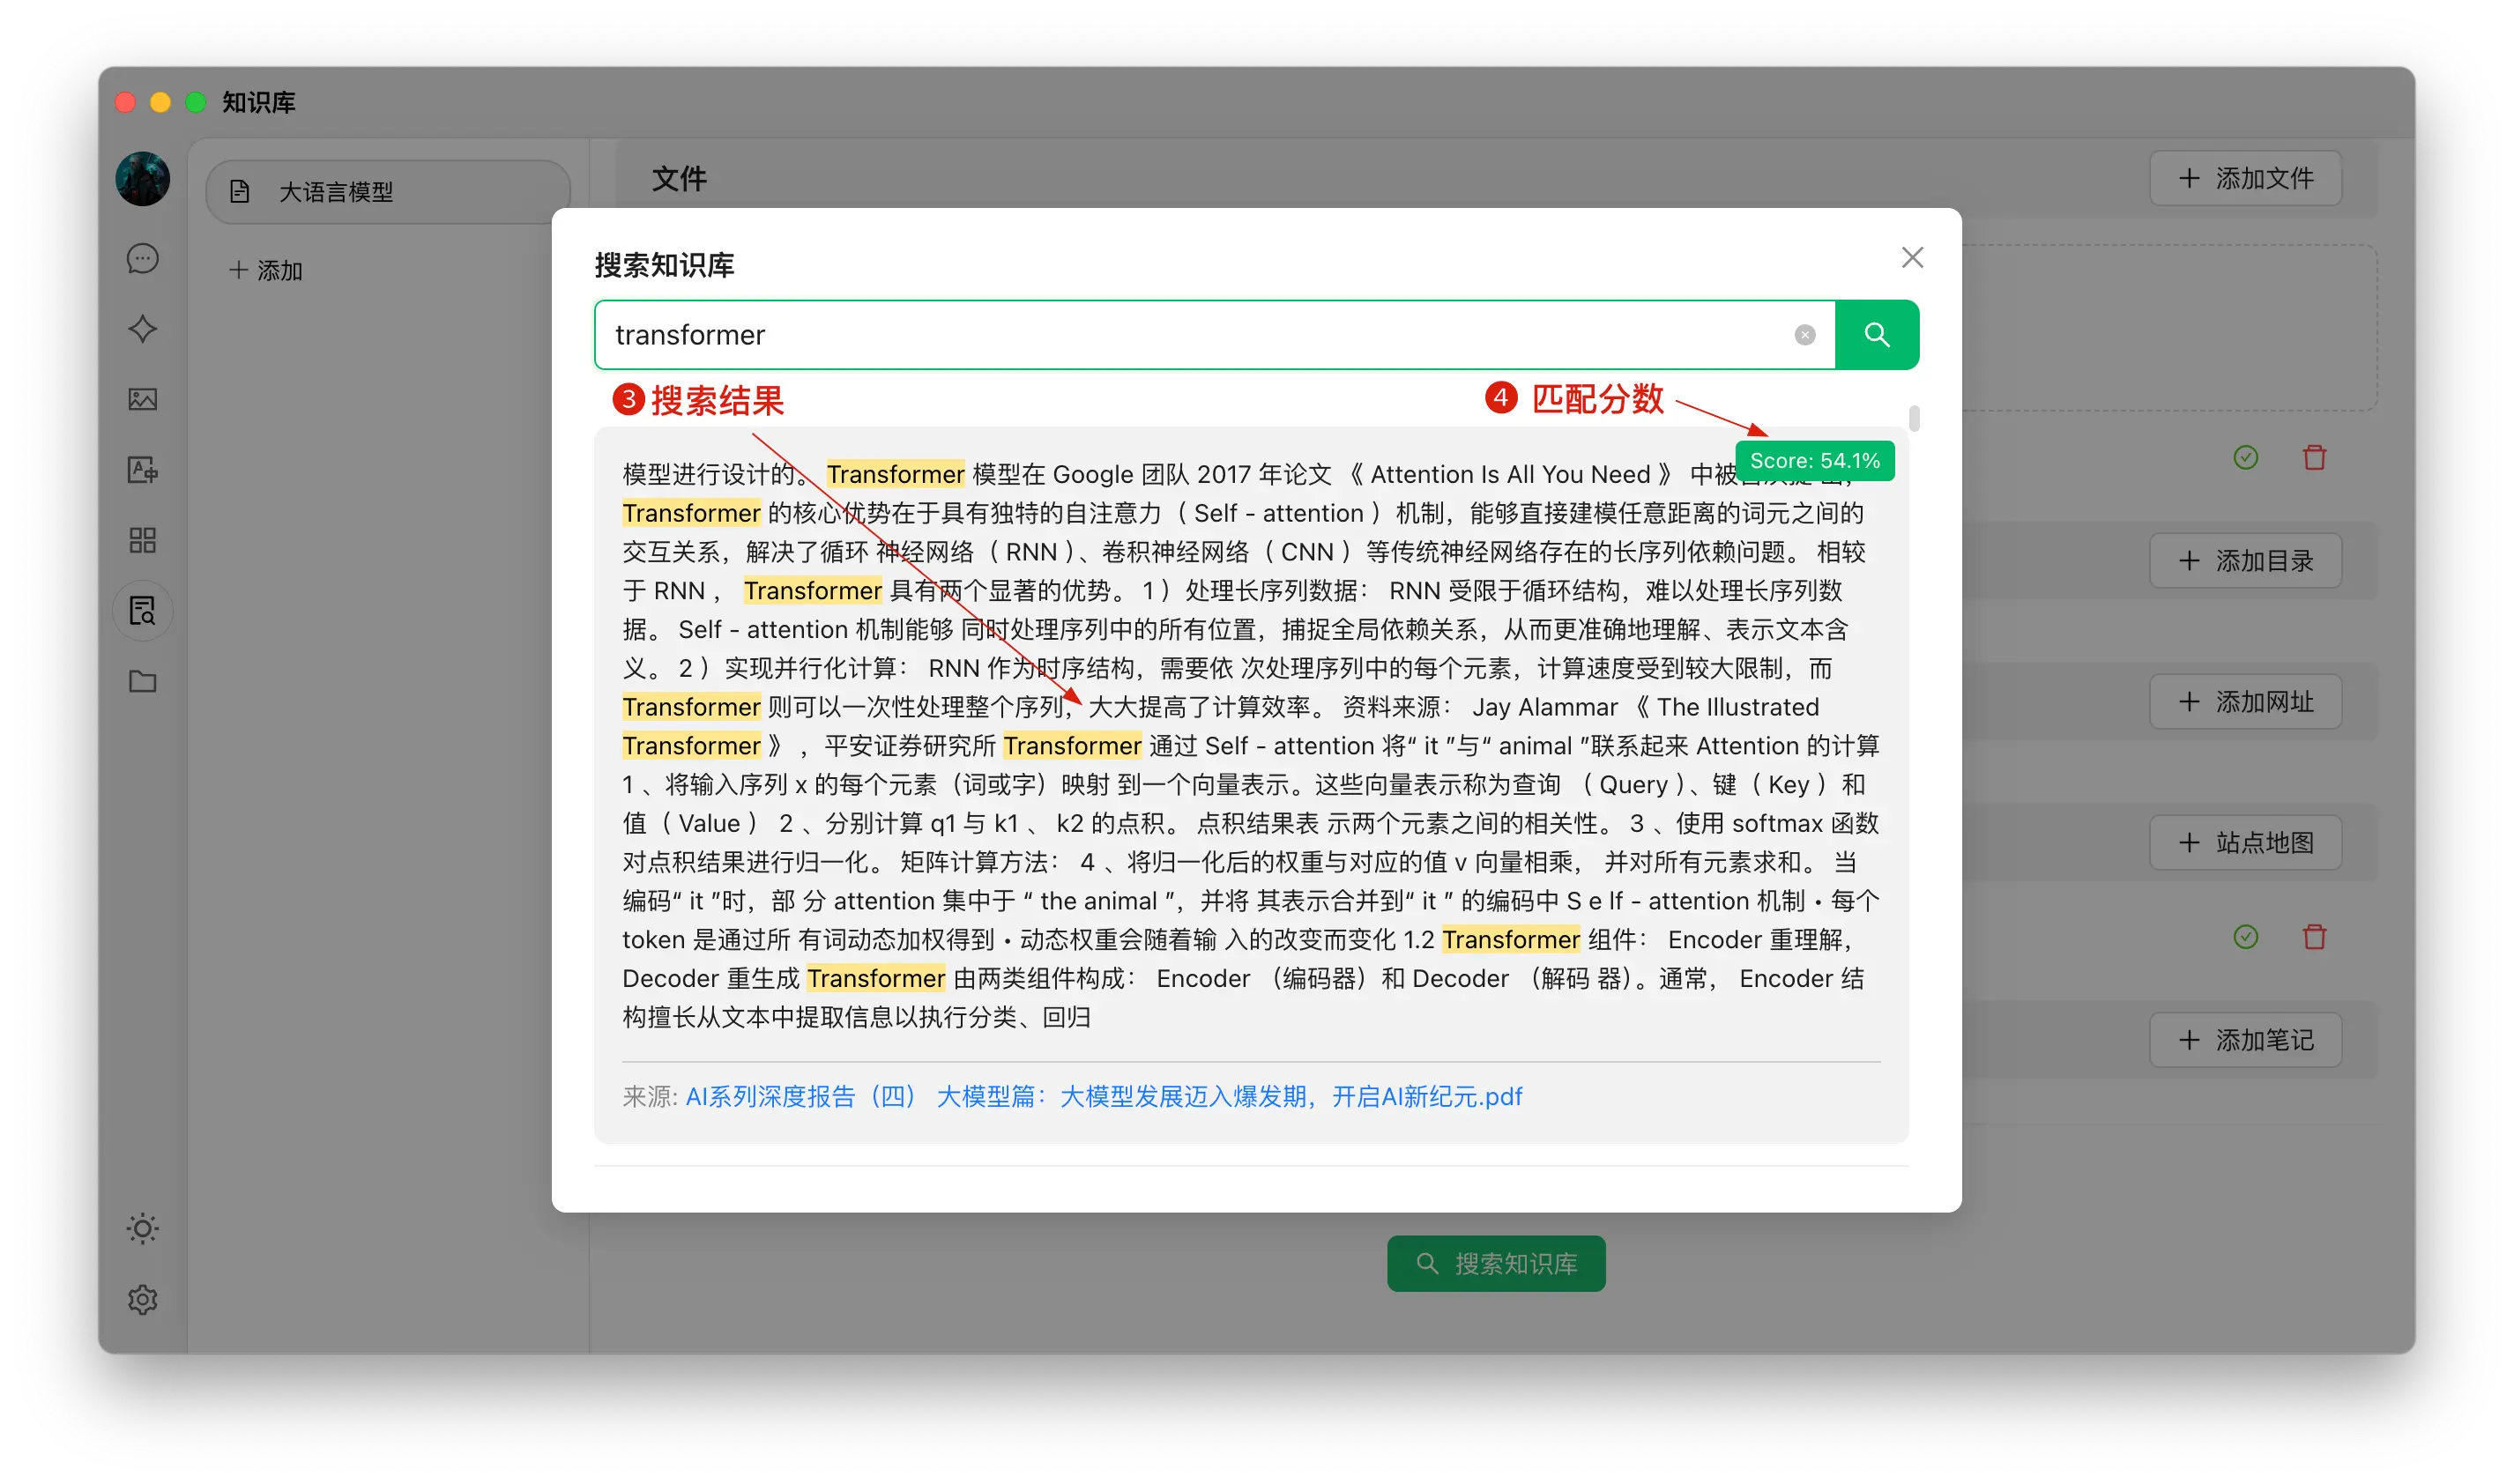Click the 添加文件 button
2514x1484 pixels.
pos(2245,179)
